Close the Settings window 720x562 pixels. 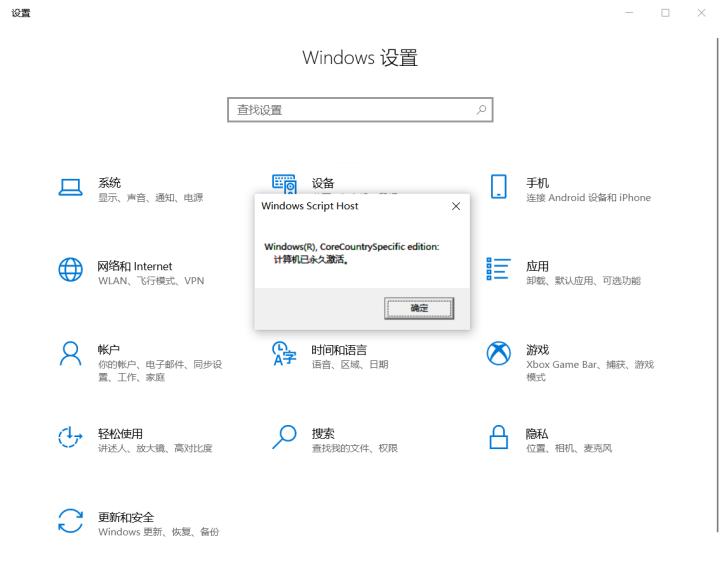click(701, 12)
